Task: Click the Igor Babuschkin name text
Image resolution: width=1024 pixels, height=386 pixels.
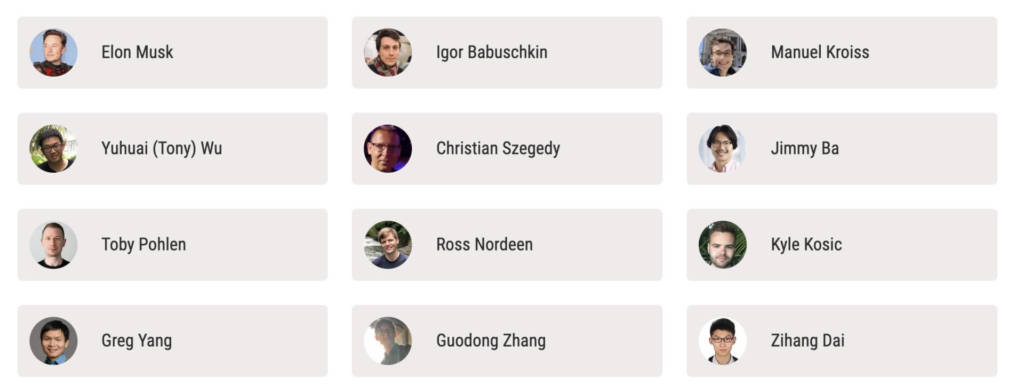Action: tap(492, 52)
